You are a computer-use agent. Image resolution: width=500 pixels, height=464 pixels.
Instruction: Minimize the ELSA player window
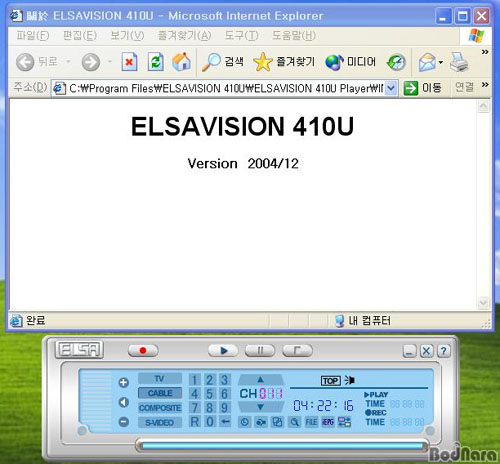pyautogui.click(x=409, y=351)
